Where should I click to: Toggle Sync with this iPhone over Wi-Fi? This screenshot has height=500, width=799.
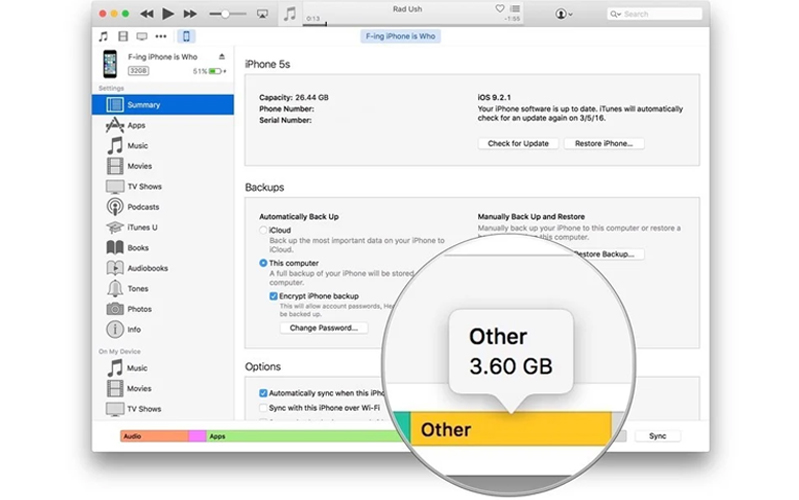coord(263,408)
